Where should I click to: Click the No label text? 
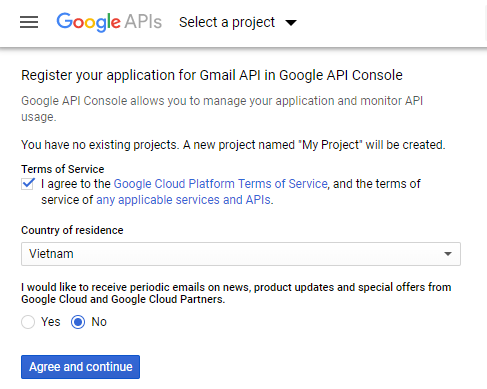(99, 322)
